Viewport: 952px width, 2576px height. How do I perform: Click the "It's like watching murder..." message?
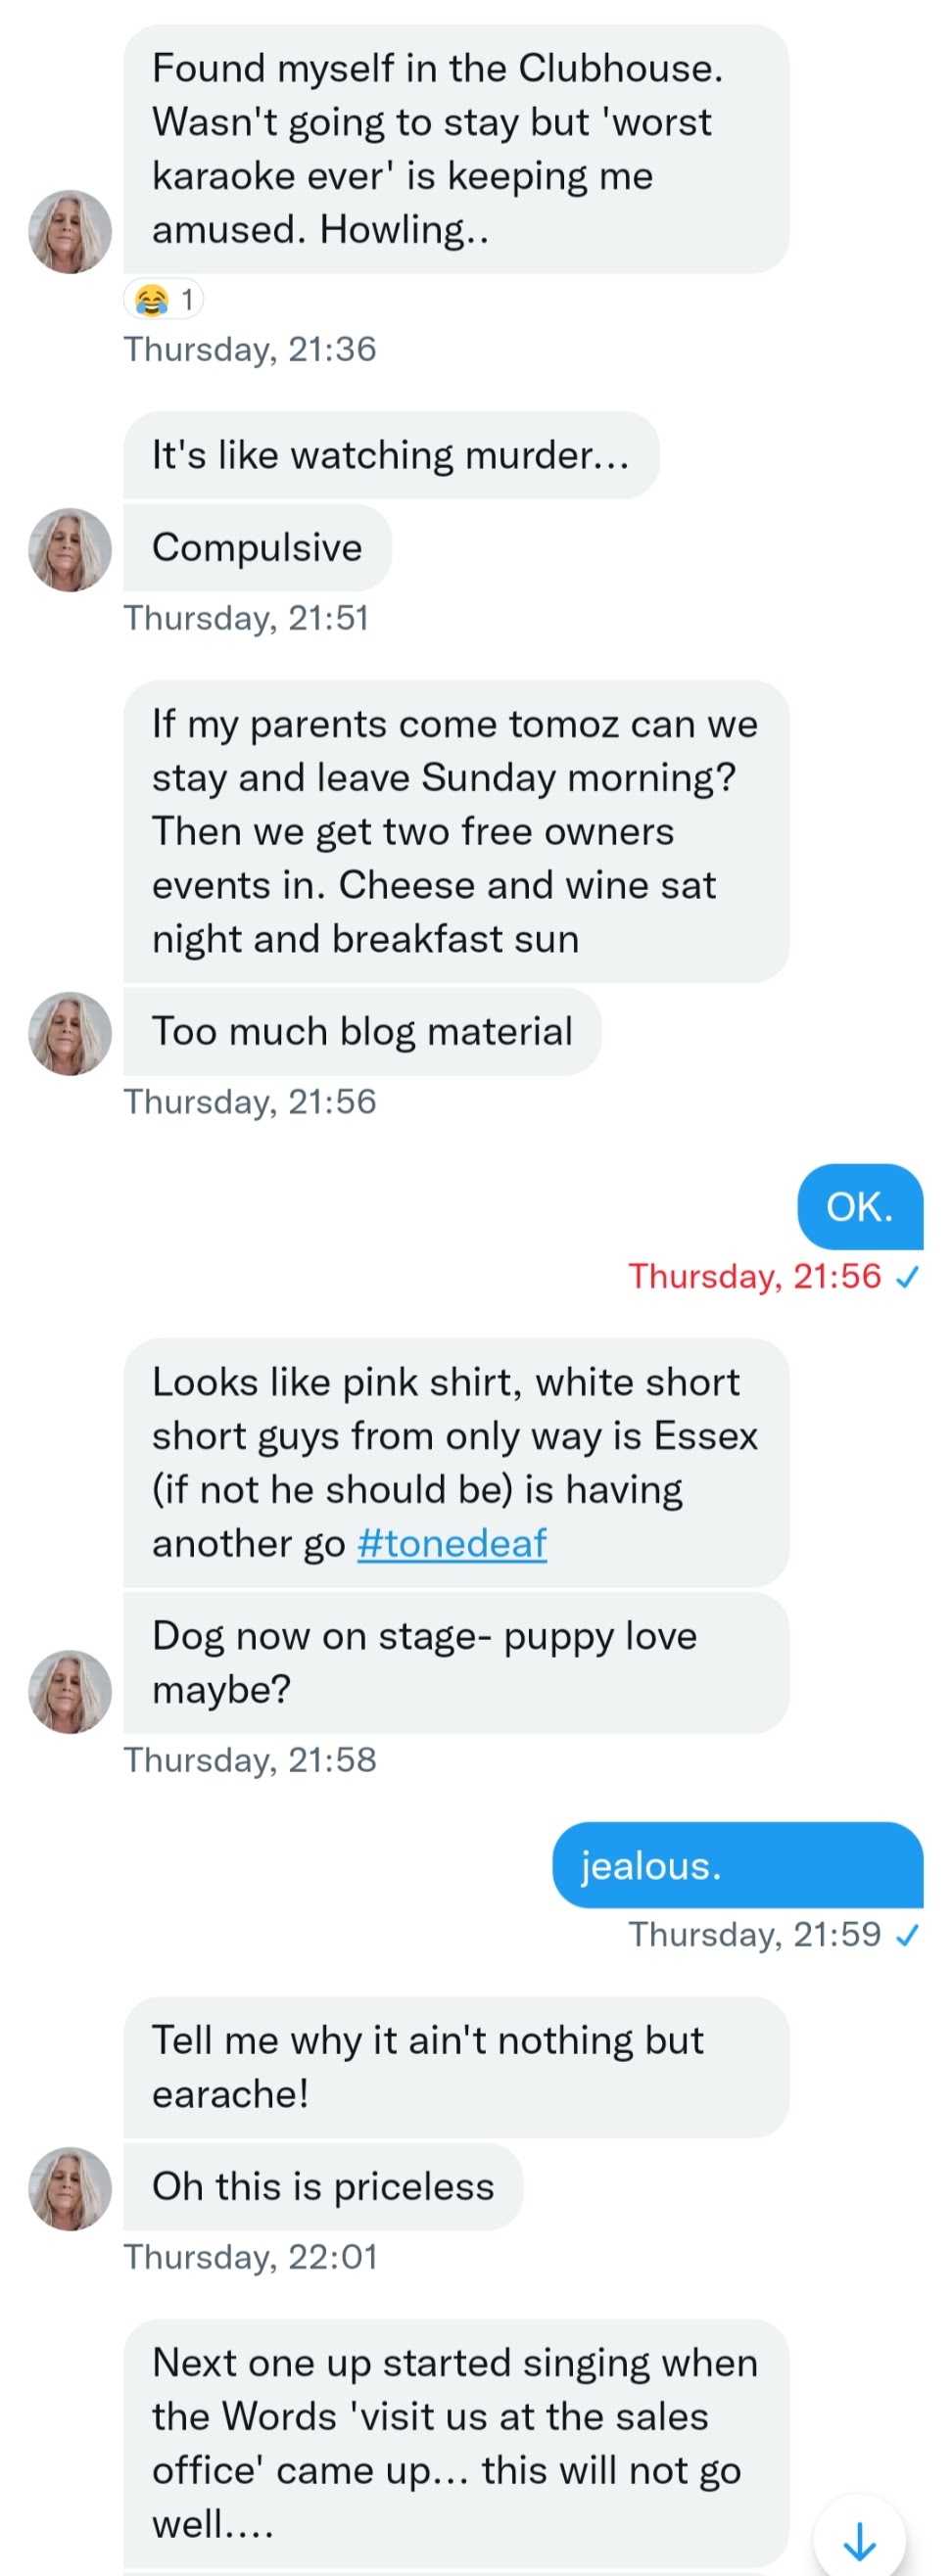pyautogui.click(x=390, y=455)
